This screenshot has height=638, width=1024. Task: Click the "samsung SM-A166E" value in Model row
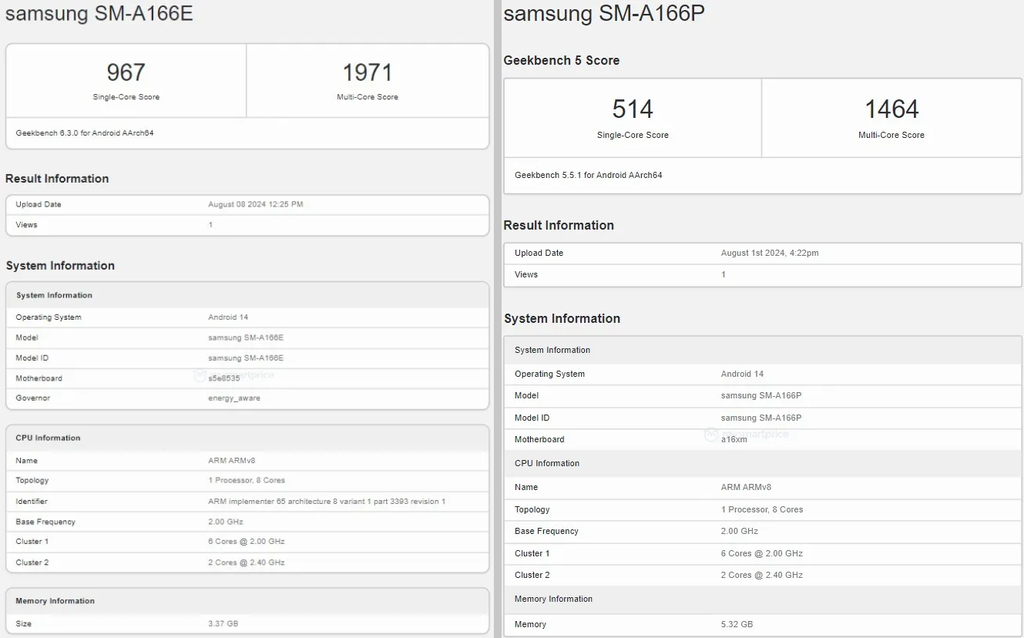click(x=246, y=338)
